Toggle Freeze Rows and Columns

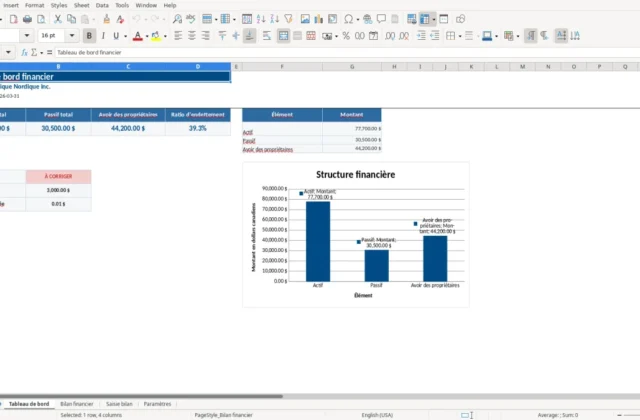click(425, 19)
